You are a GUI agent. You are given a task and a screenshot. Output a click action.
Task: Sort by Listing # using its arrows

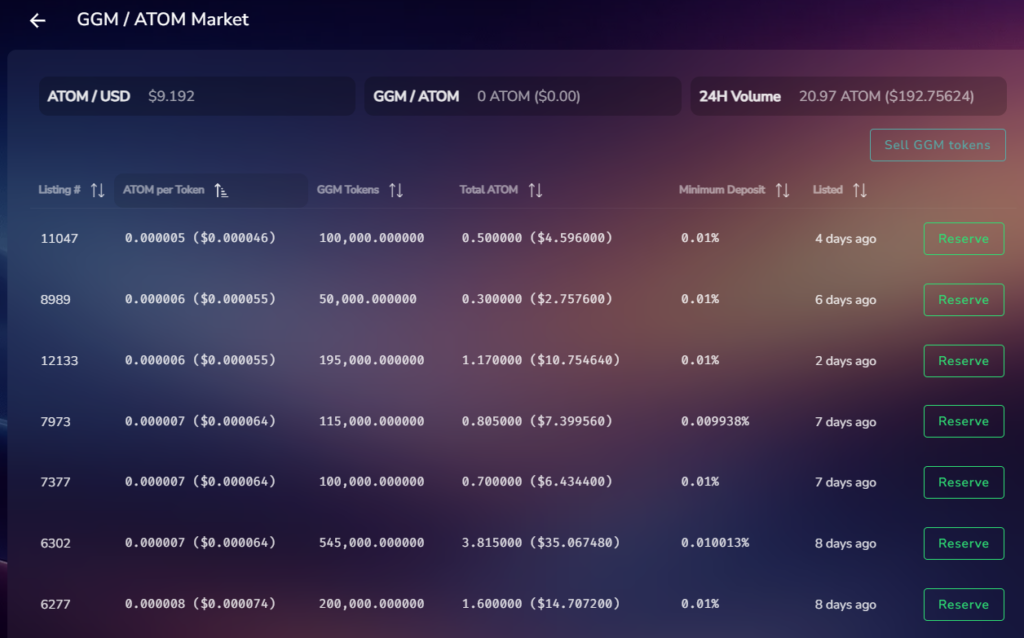(x=97, y=190)
